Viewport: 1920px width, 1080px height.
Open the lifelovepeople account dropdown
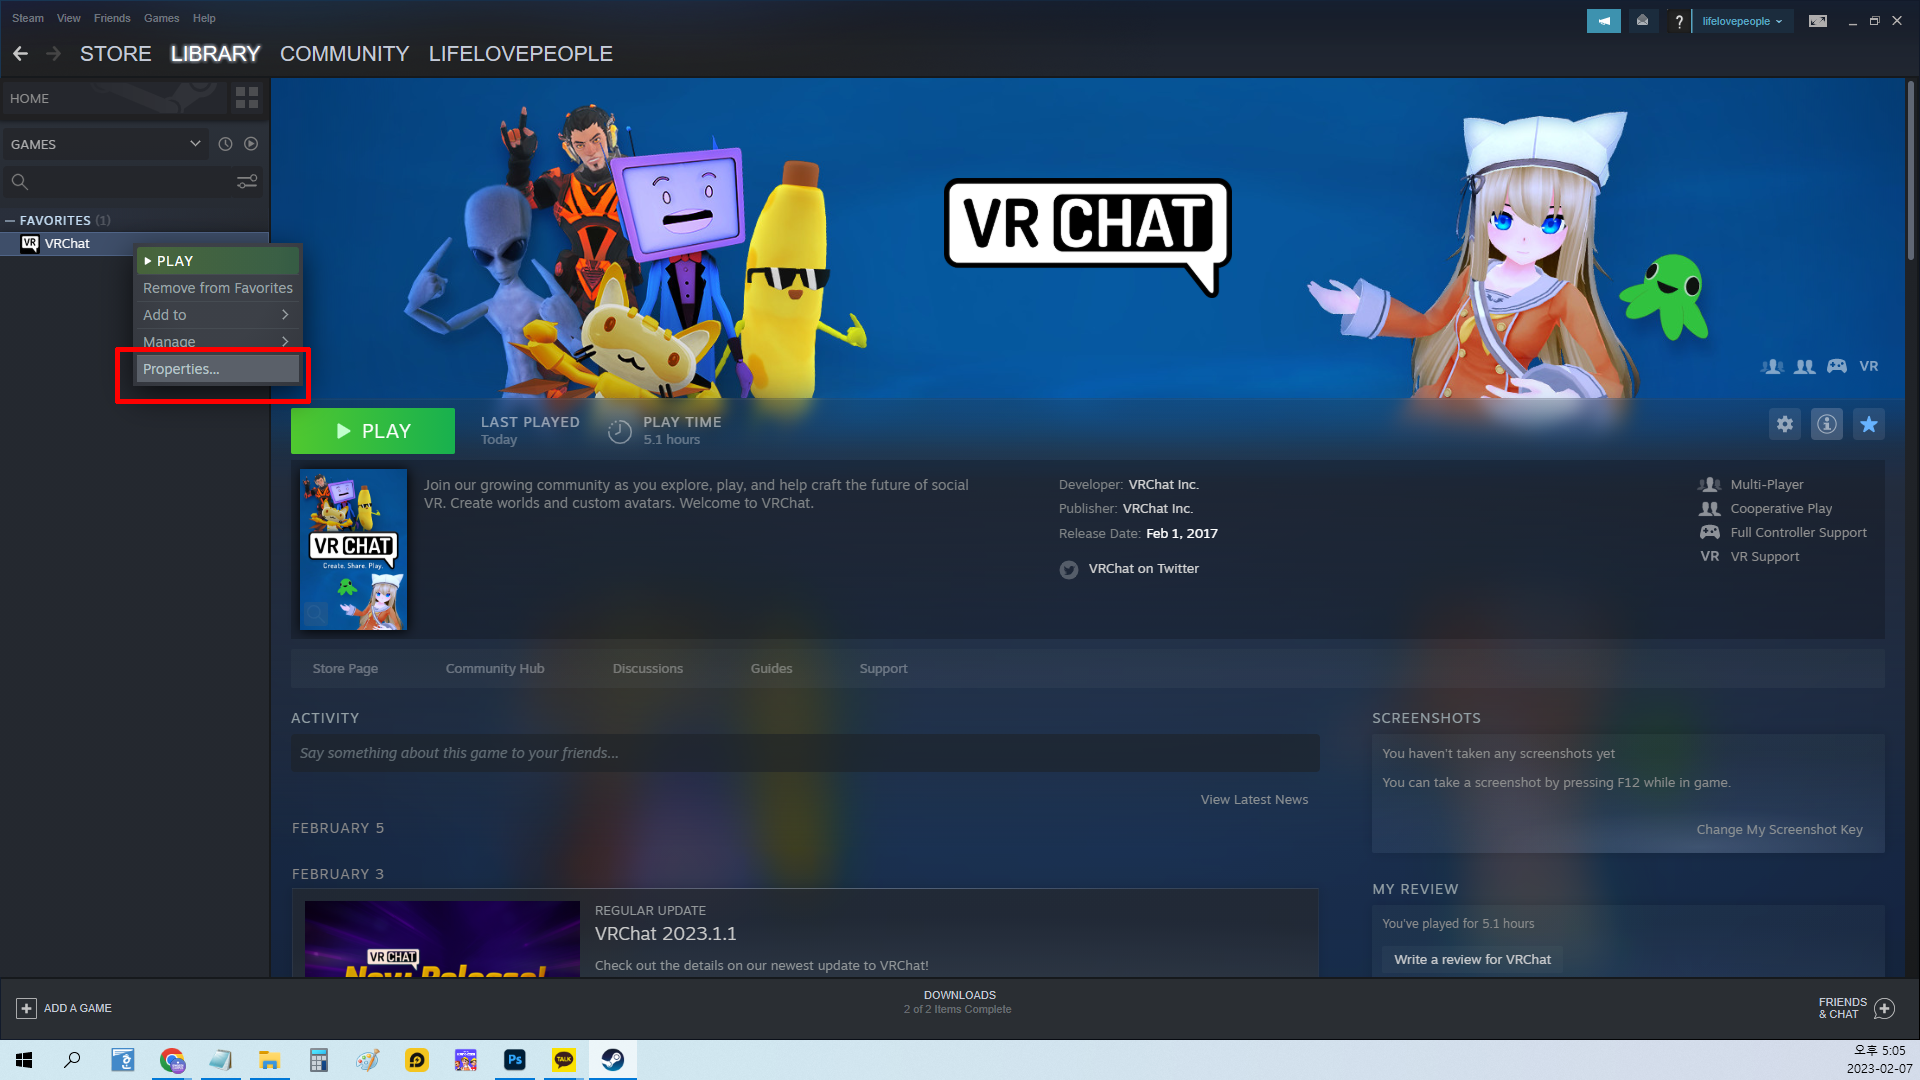[x=1742, y=21]
